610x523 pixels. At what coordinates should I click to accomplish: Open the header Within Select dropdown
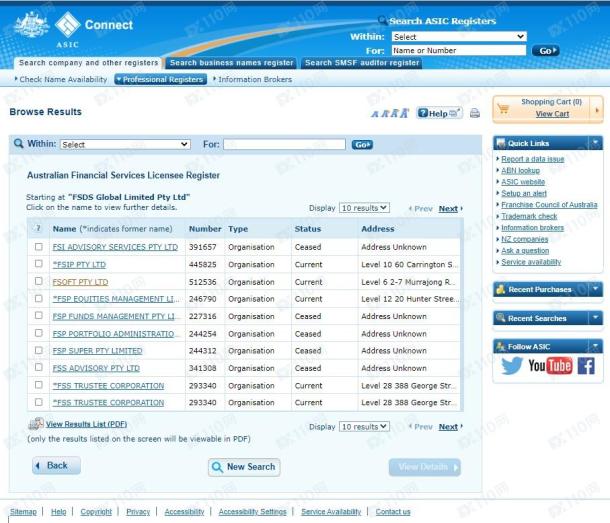pyautogui.click(x=459, y=37)
